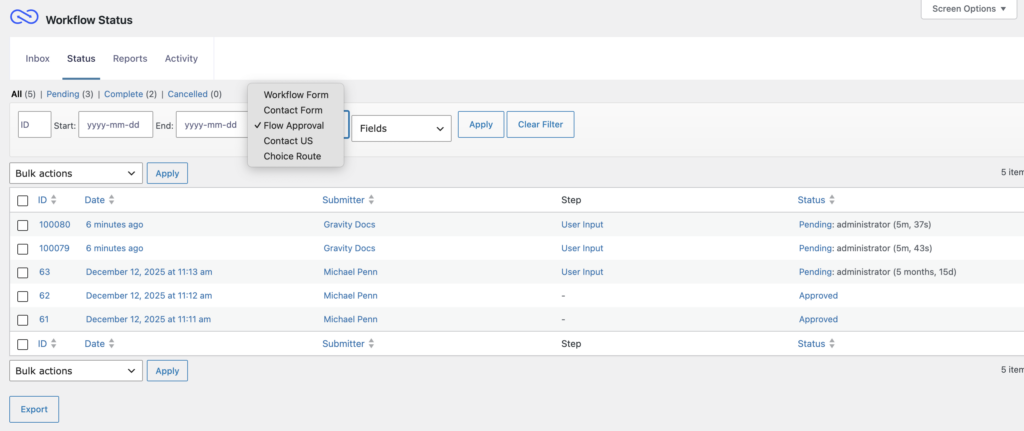
Task: Click Gravity Docs submitter for entry 100080
Action: click(x=349, y=225)
